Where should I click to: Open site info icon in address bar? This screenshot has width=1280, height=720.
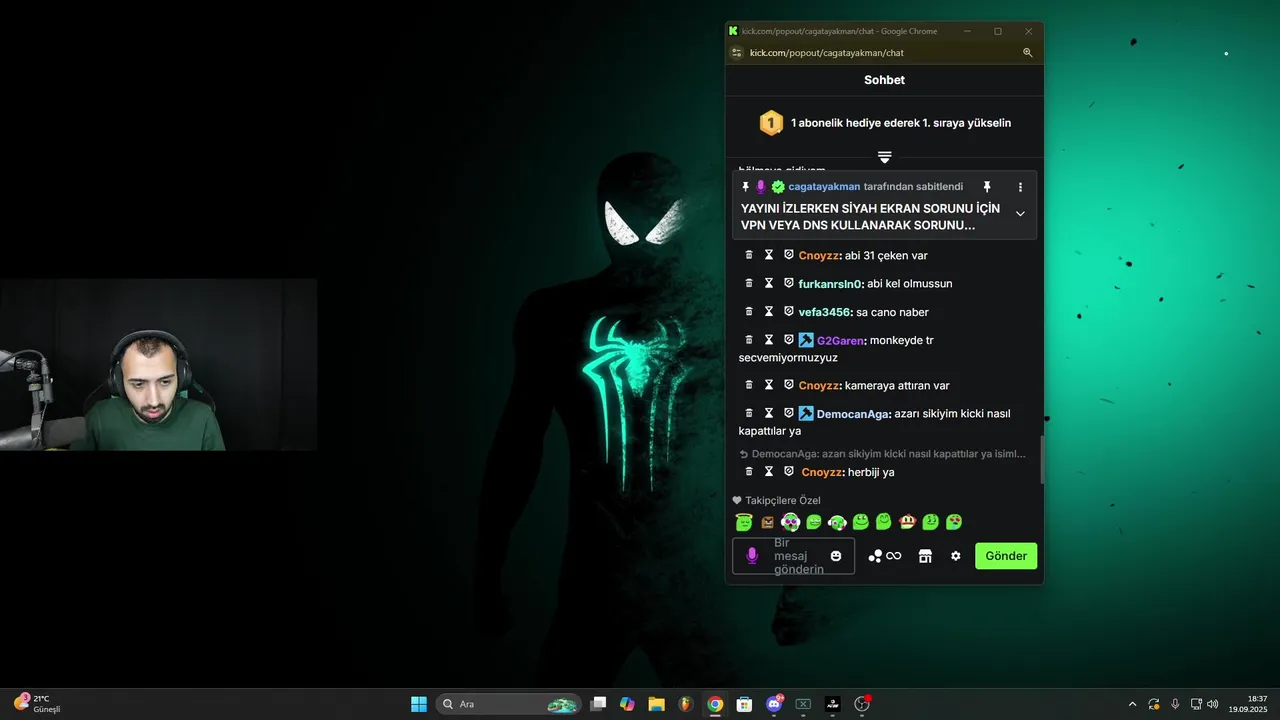point(737,53)
